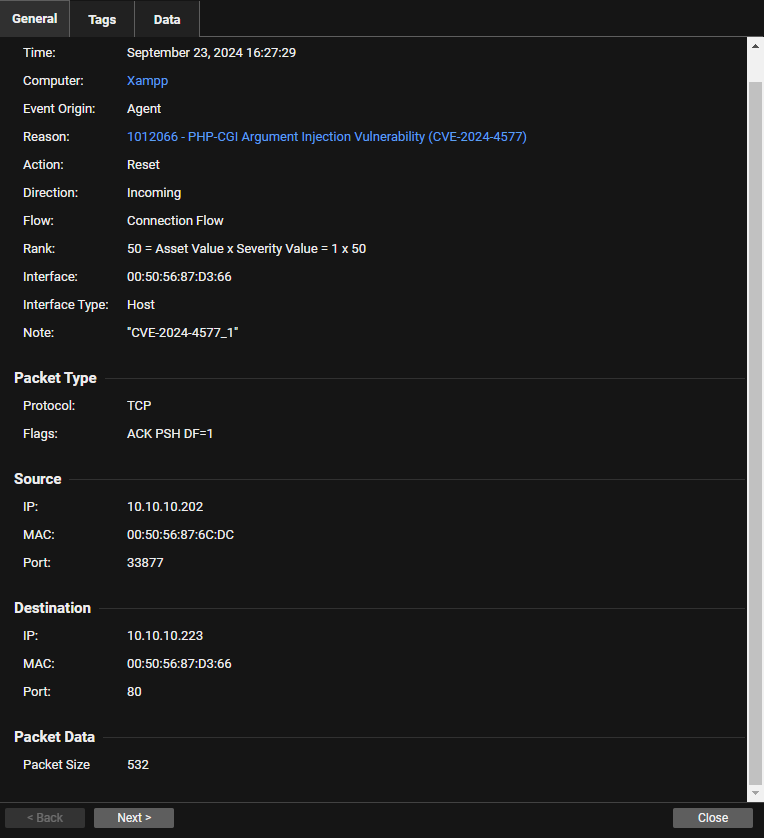Click the Reason field label
Viewport: 764px width, 838px height.
click(46, 137)
